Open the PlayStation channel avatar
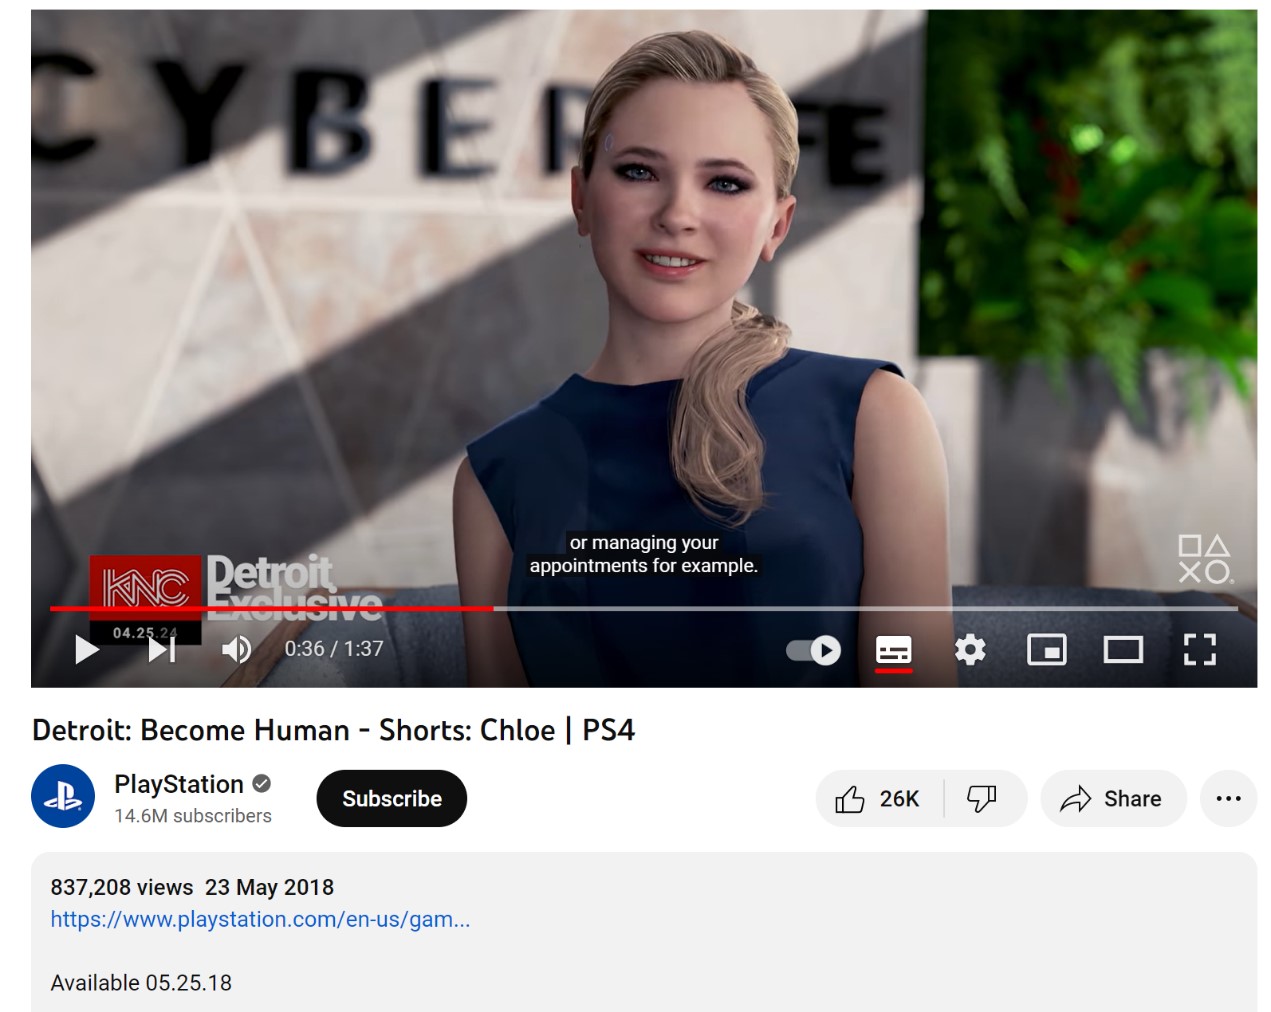This screenshot has width=1271, height=1012. coord(63,797)
